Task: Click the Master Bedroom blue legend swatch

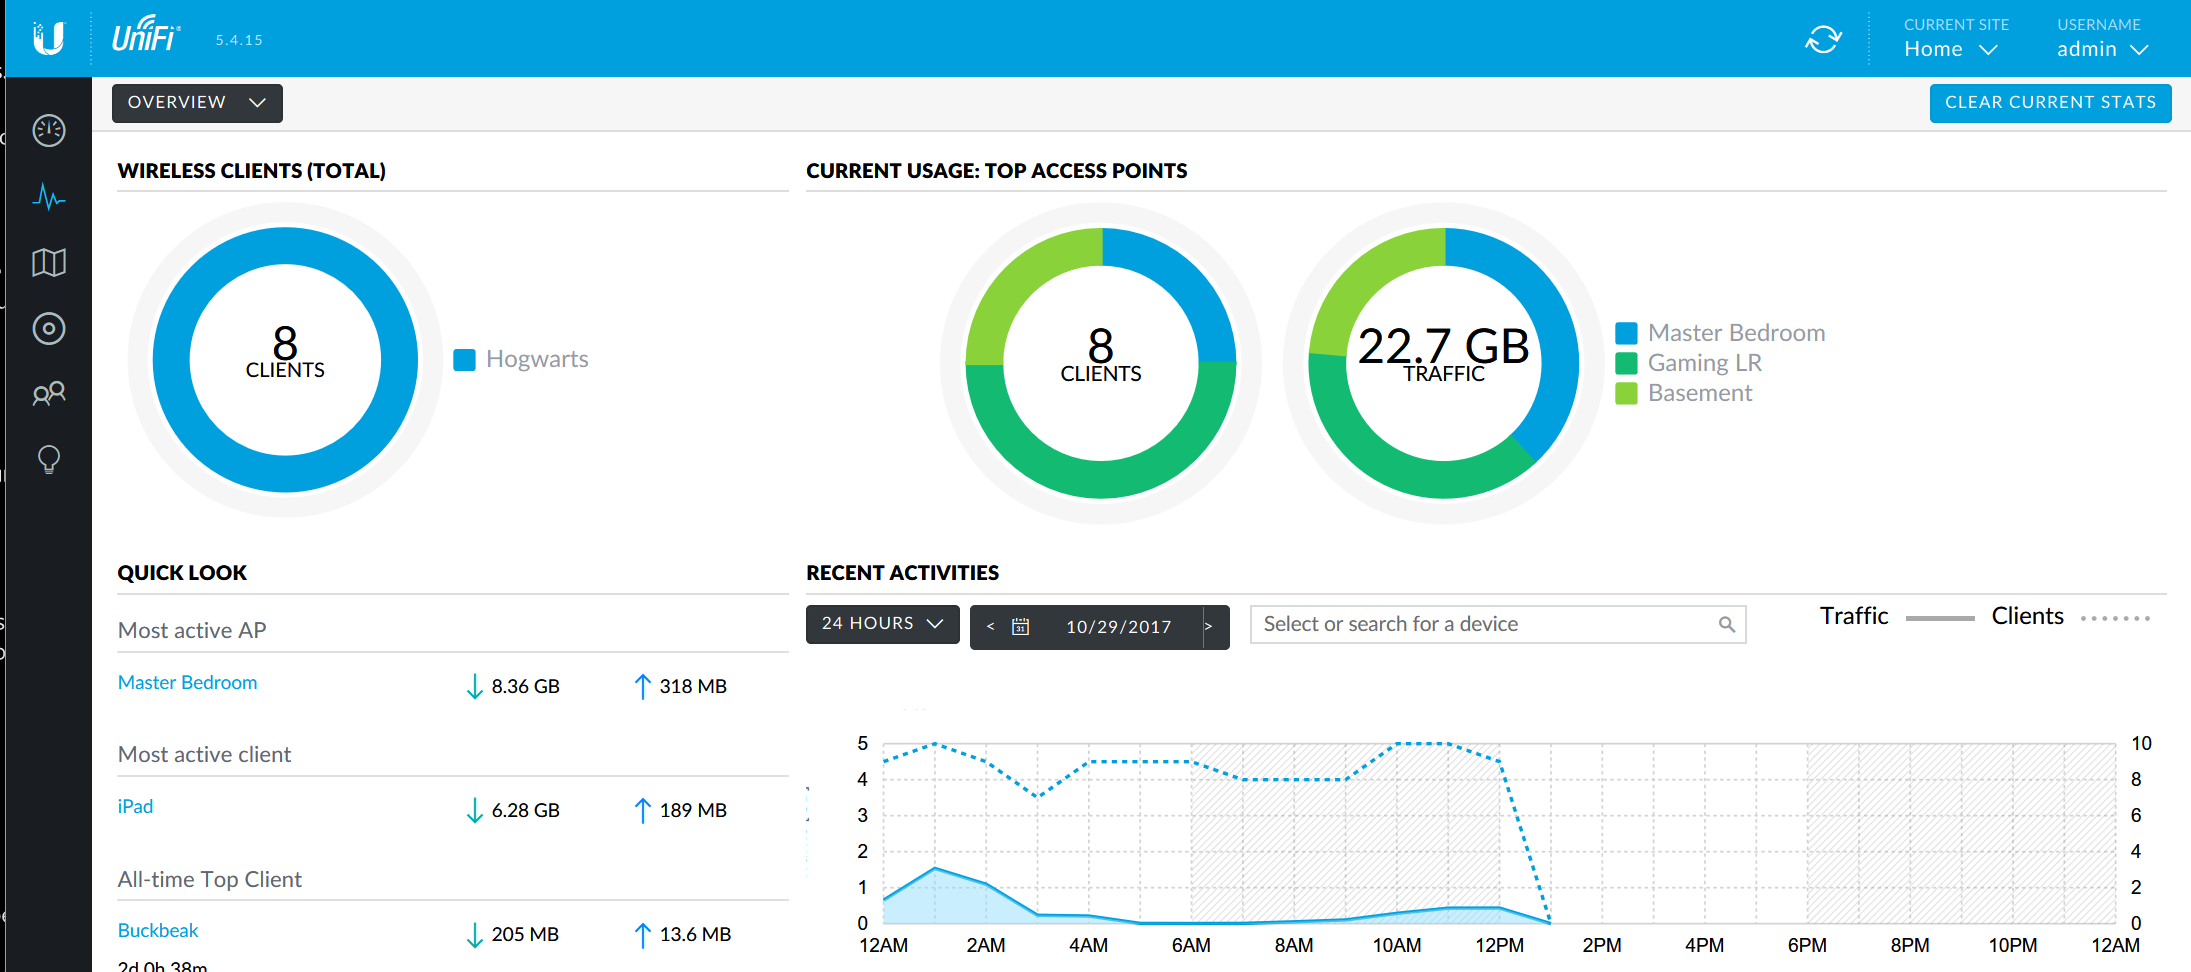Action: [1626, 333]
